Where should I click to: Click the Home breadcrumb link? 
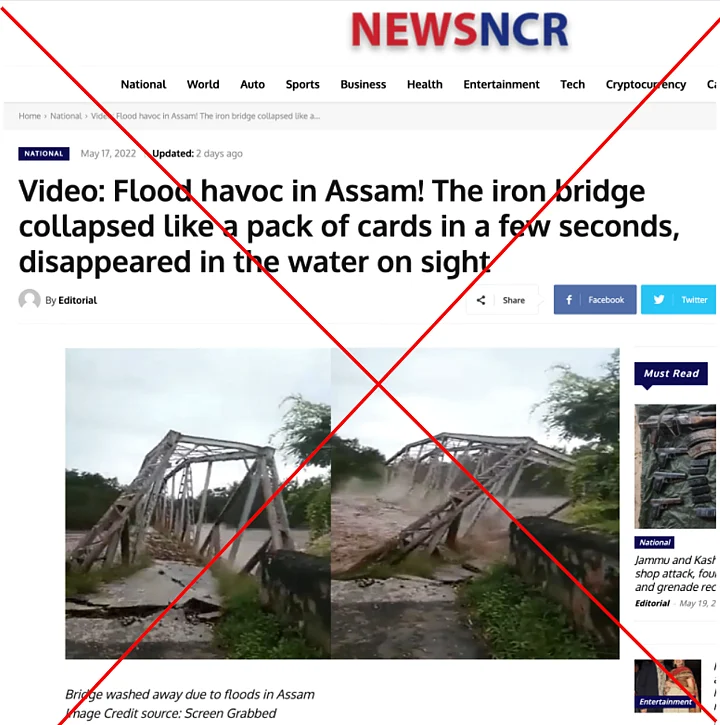click(x=30, y=116)
